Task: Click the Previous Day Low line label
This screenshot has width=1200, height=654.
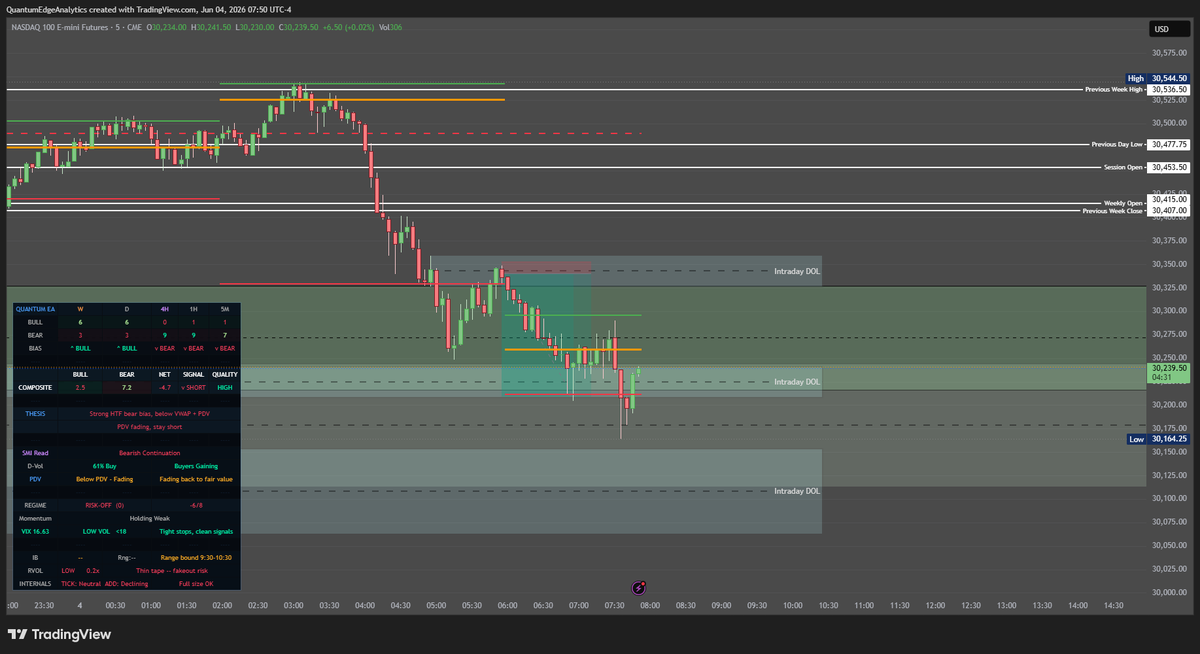Action: (x=1116, y=144)
